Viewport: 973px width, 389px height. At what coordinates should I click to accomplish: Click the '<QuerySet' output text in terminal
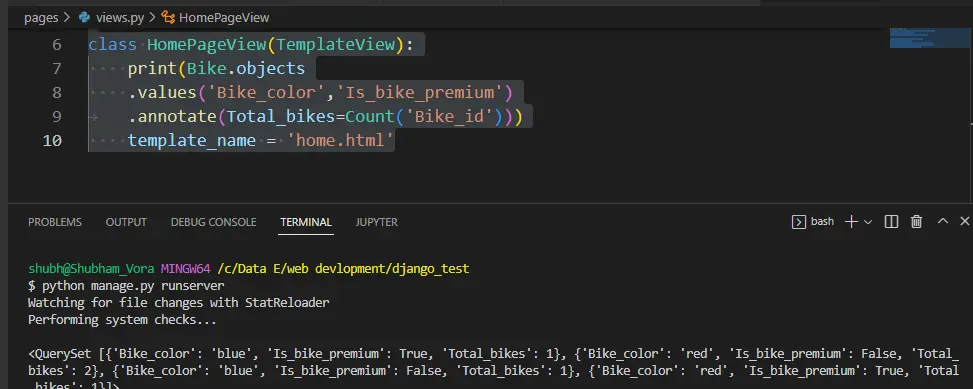pyautogui.click(x=61, y=354)
